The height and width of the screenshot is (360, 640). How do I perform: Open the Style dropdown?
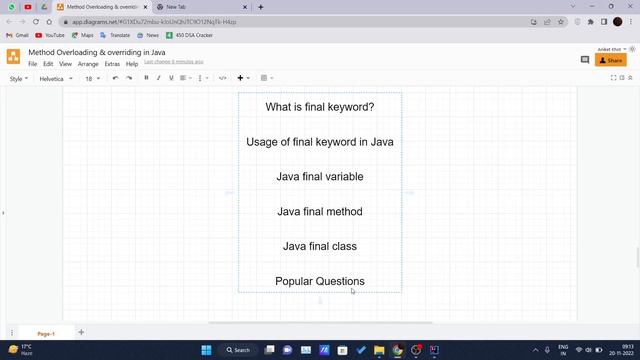[19, 79]
